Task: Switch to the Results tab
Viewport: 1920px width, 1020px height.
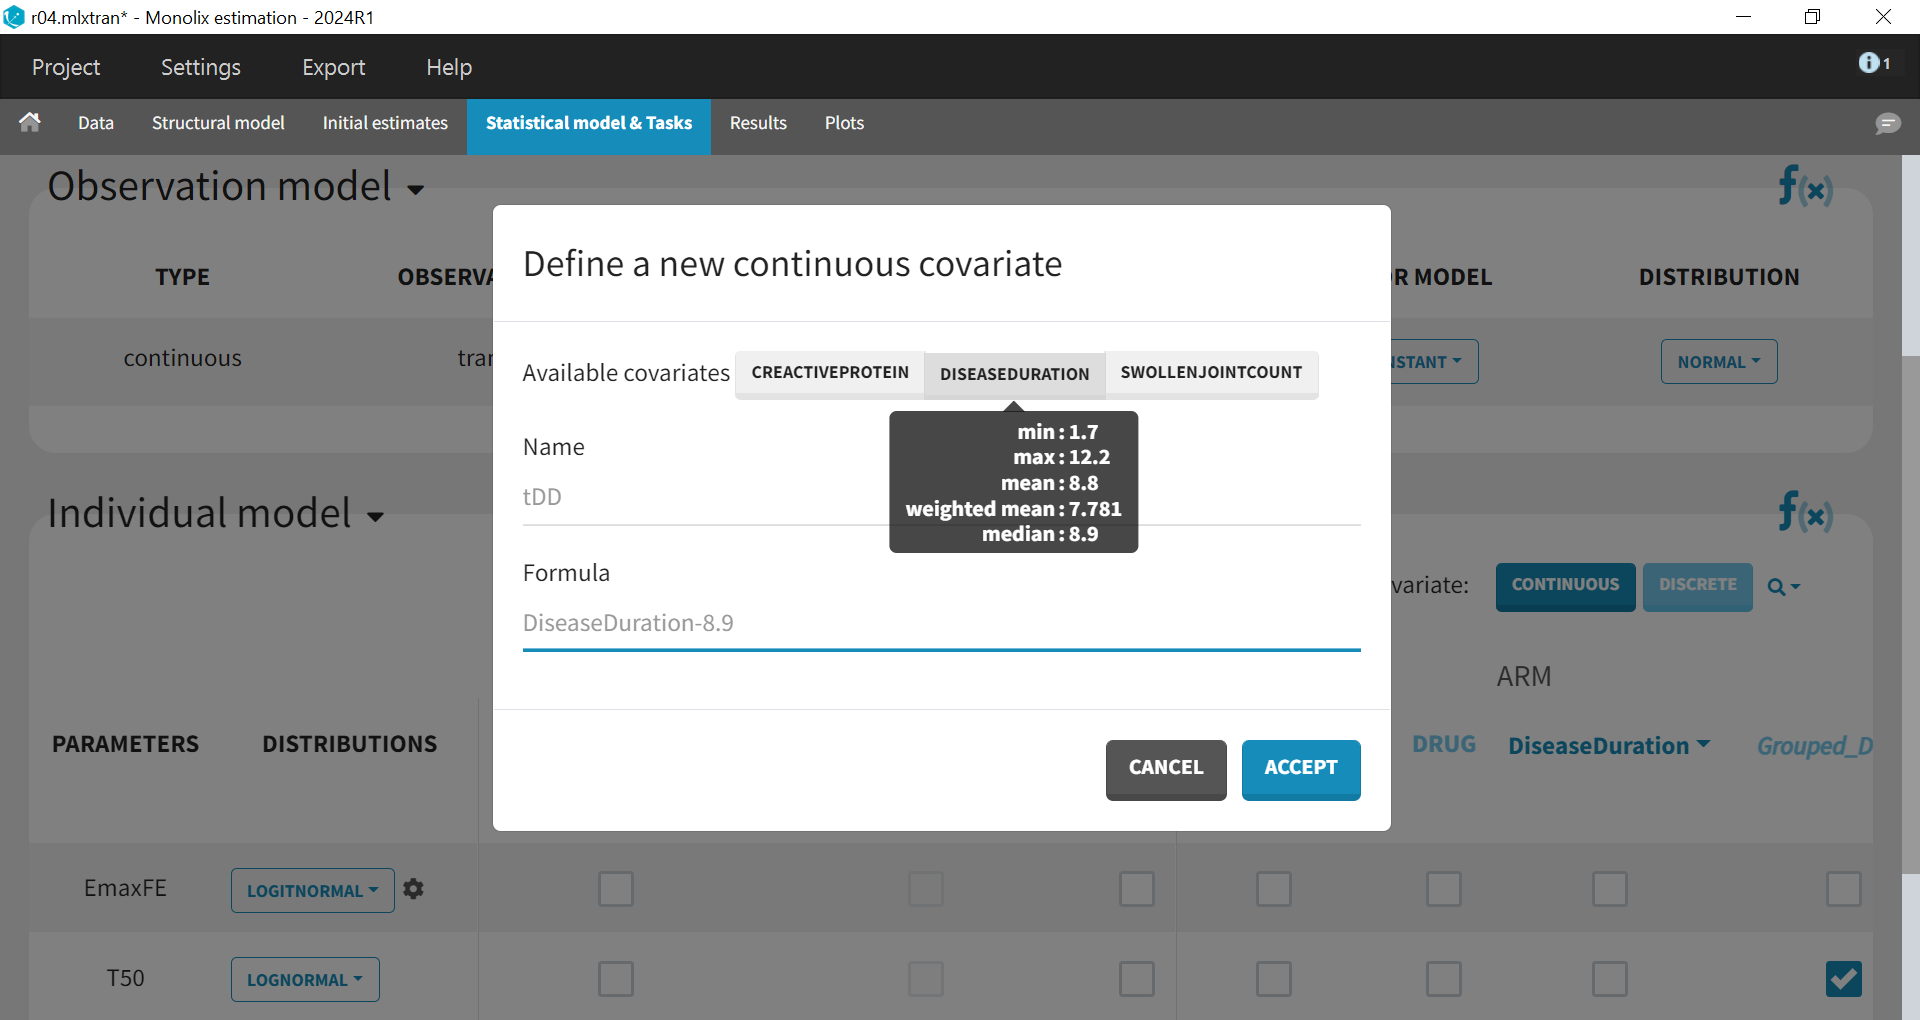Action: pyautogui.click(x=758, y=123)
